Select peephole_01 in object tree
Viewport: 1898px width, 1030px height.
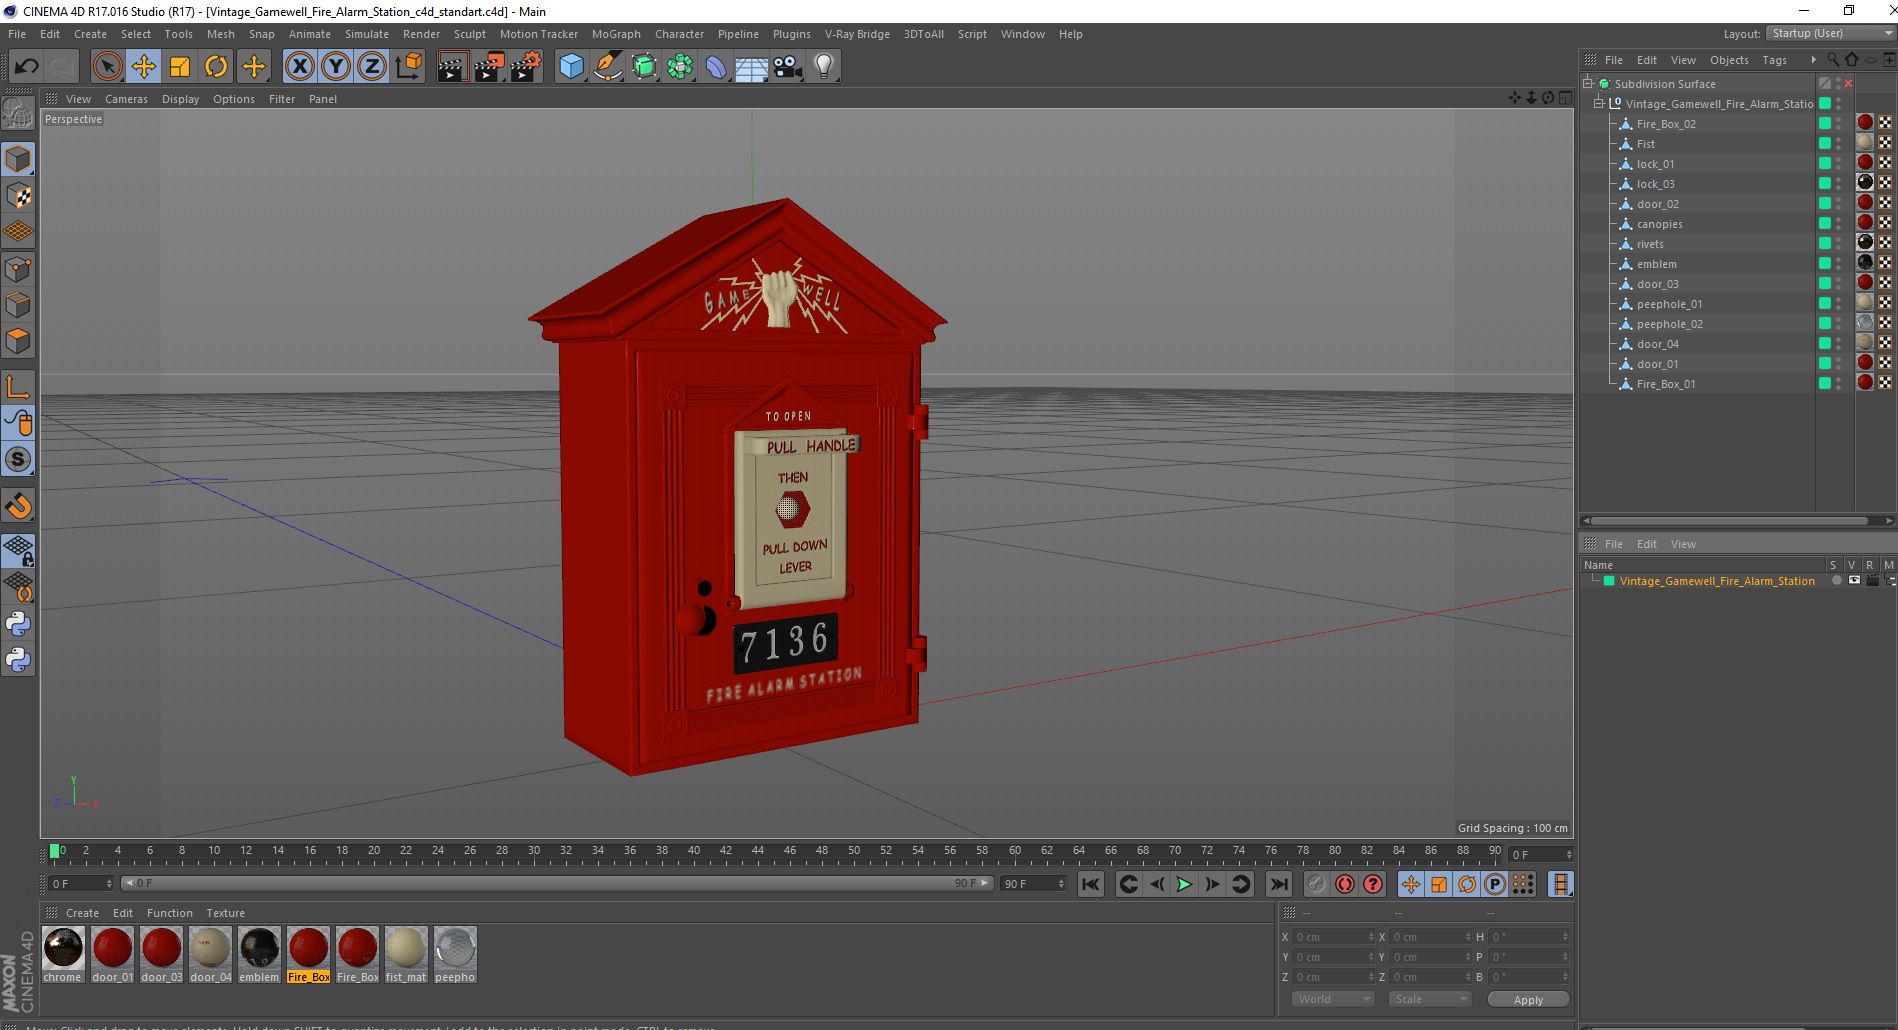[x=1669, y=304]
